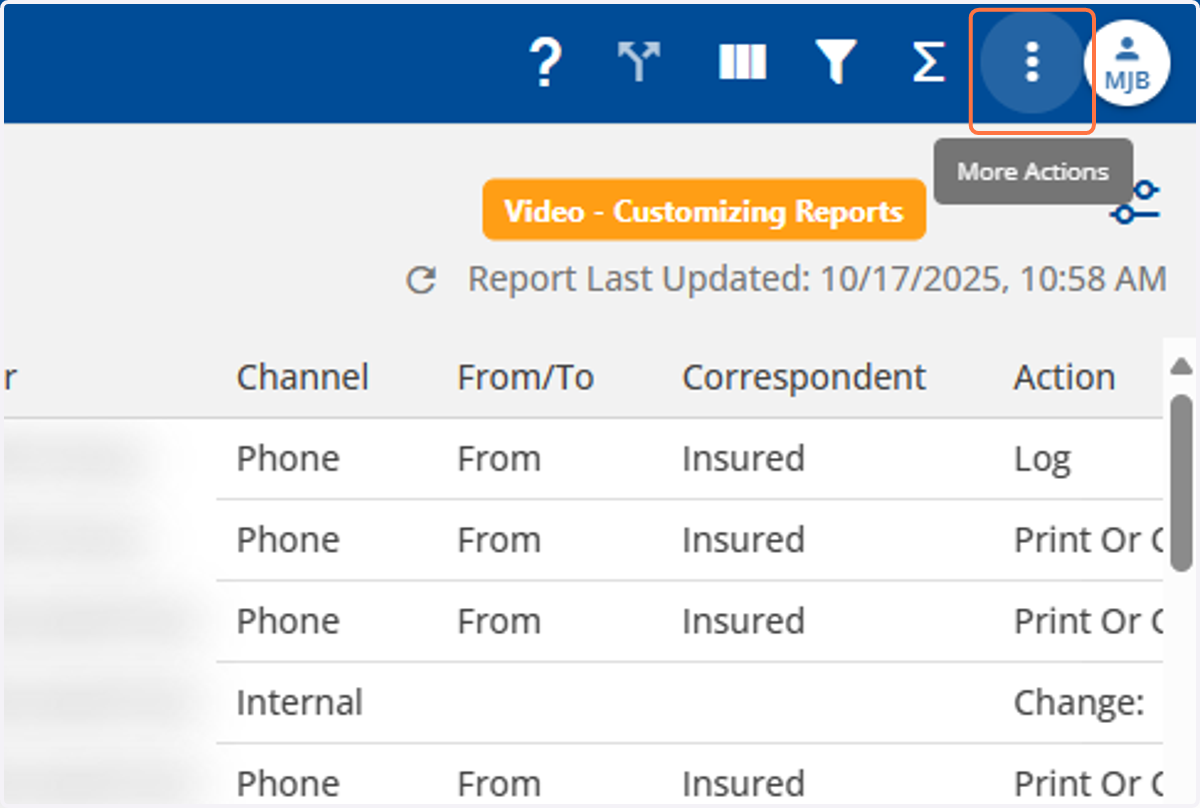This screenshot has height=808, width=1200.
Task: Refresh the report with the reload icon
Action: pos(421,281)
